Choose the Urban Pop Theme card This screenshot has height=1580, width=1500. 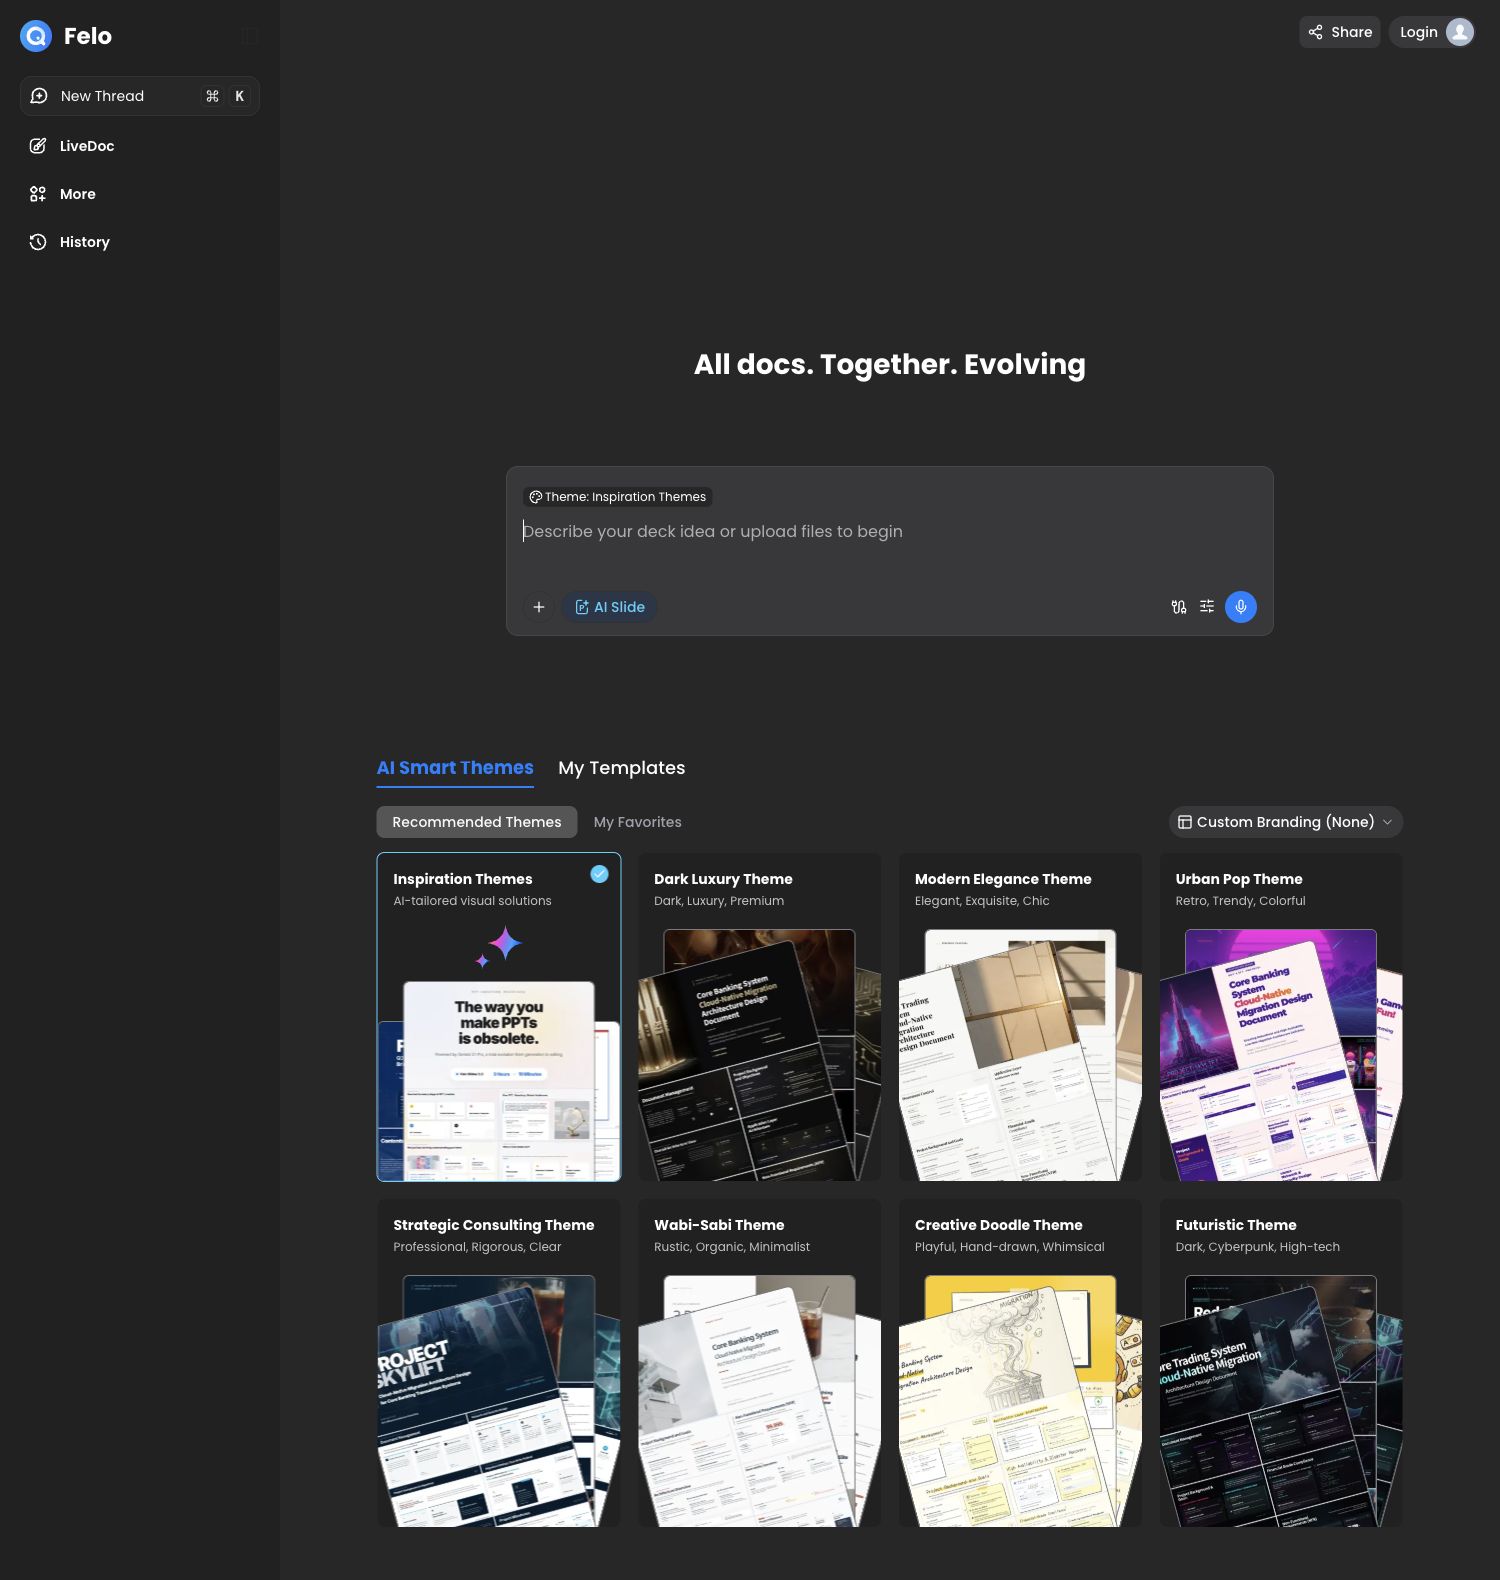click(1281, 1017)
